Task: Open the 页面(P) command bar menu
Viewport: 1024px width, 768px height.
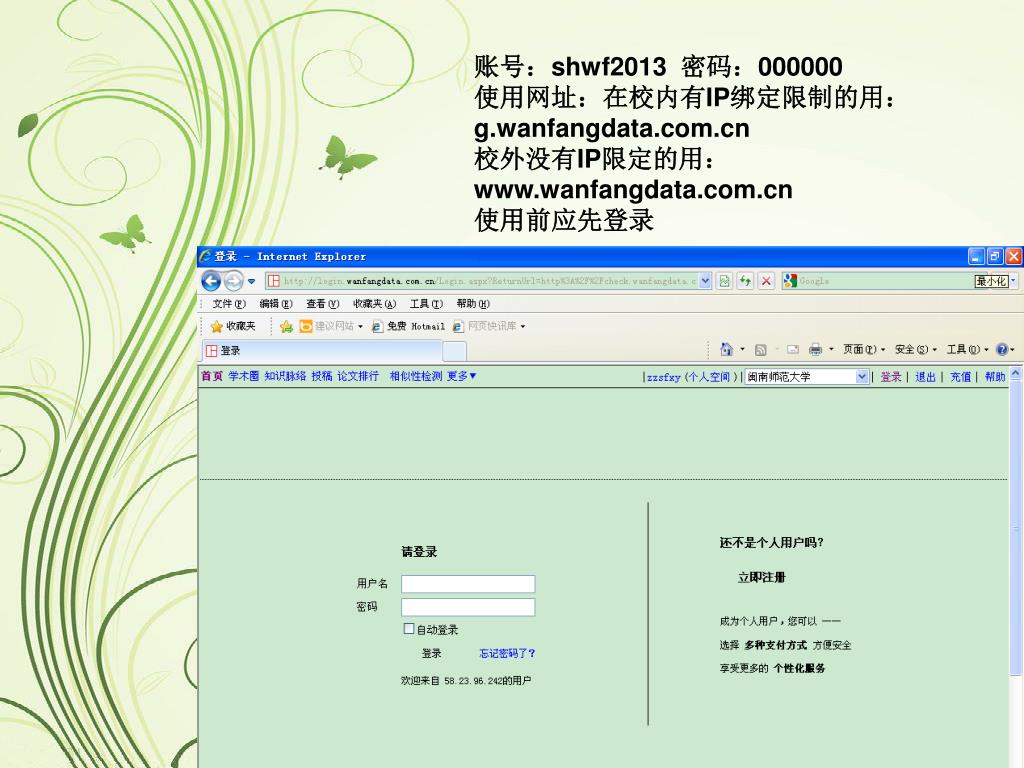Action: coord(863,350)
